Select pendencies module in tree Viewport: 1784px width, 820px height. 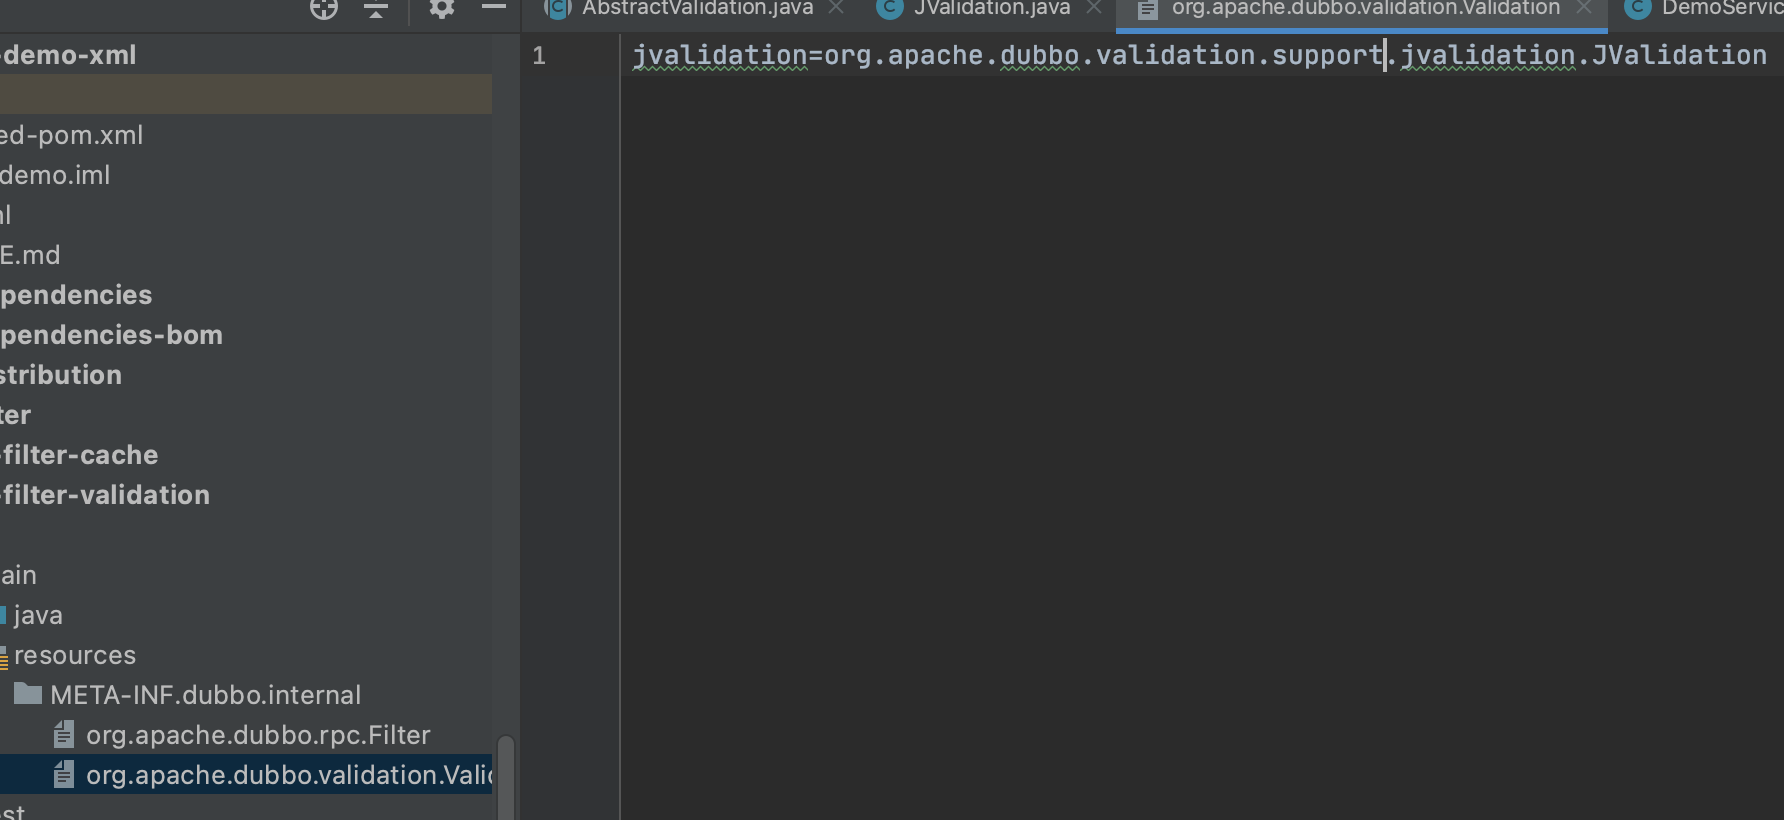tap(76, 295)
